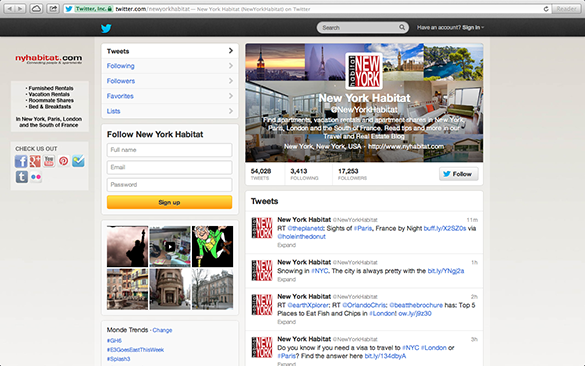Viewport: 585px width, 366px height.
Task: Click avatar on the Paris by Night tweet
Action: (x=262, y=228)
